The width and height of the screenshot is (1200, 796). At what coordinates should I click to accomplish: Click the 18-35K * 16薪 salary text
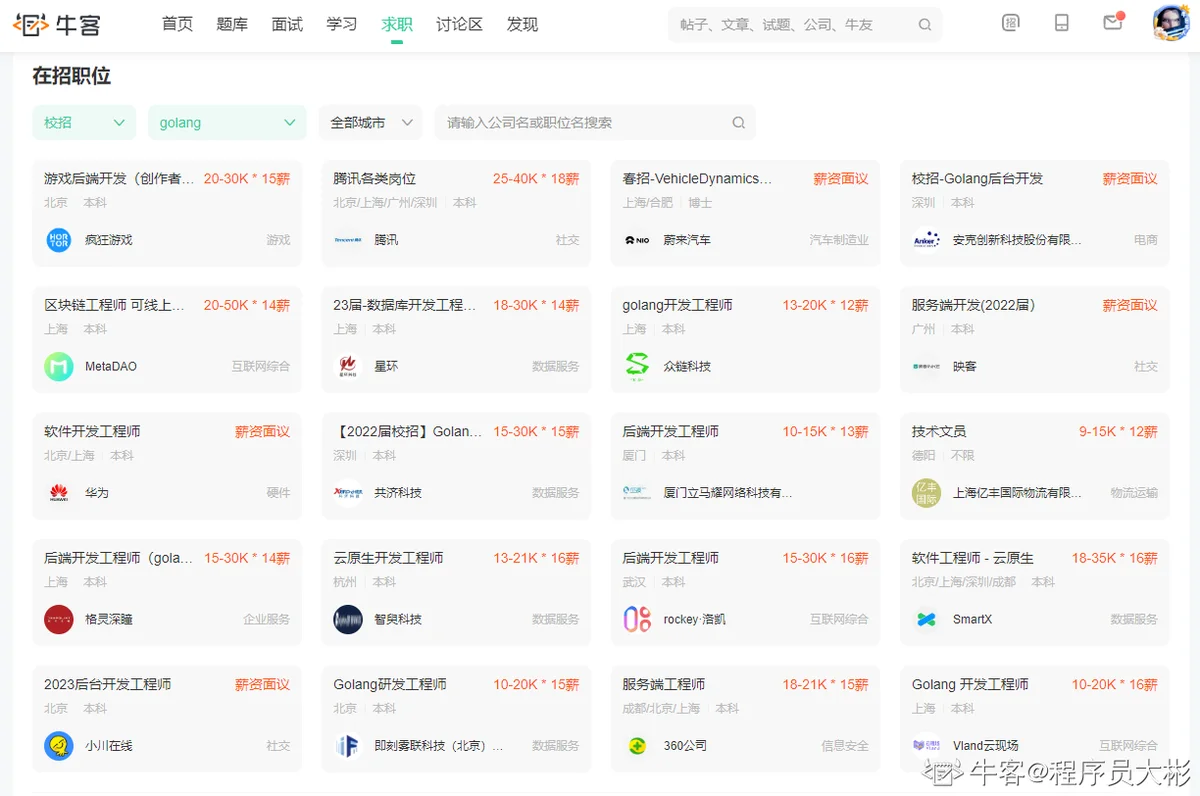click(x=1115, y=558)
